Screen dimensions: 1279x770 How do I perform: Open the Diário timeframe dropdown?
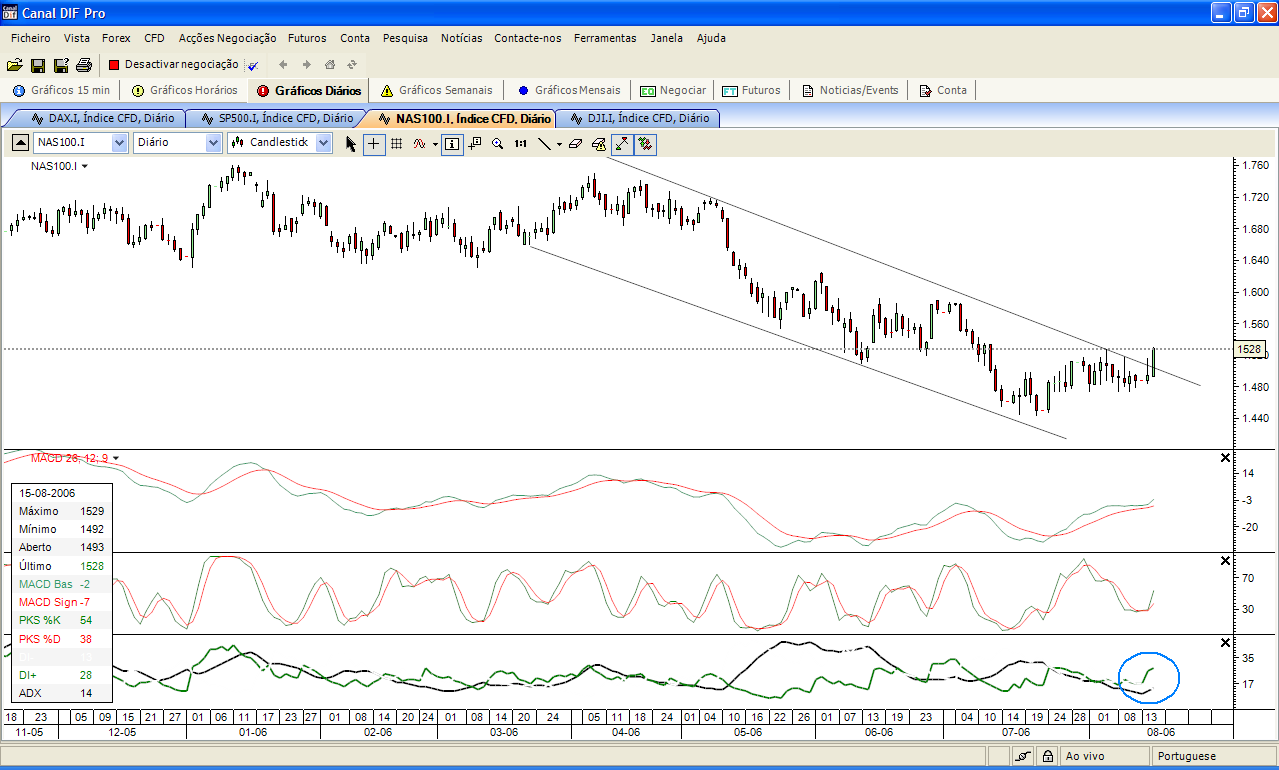(213, 143)
